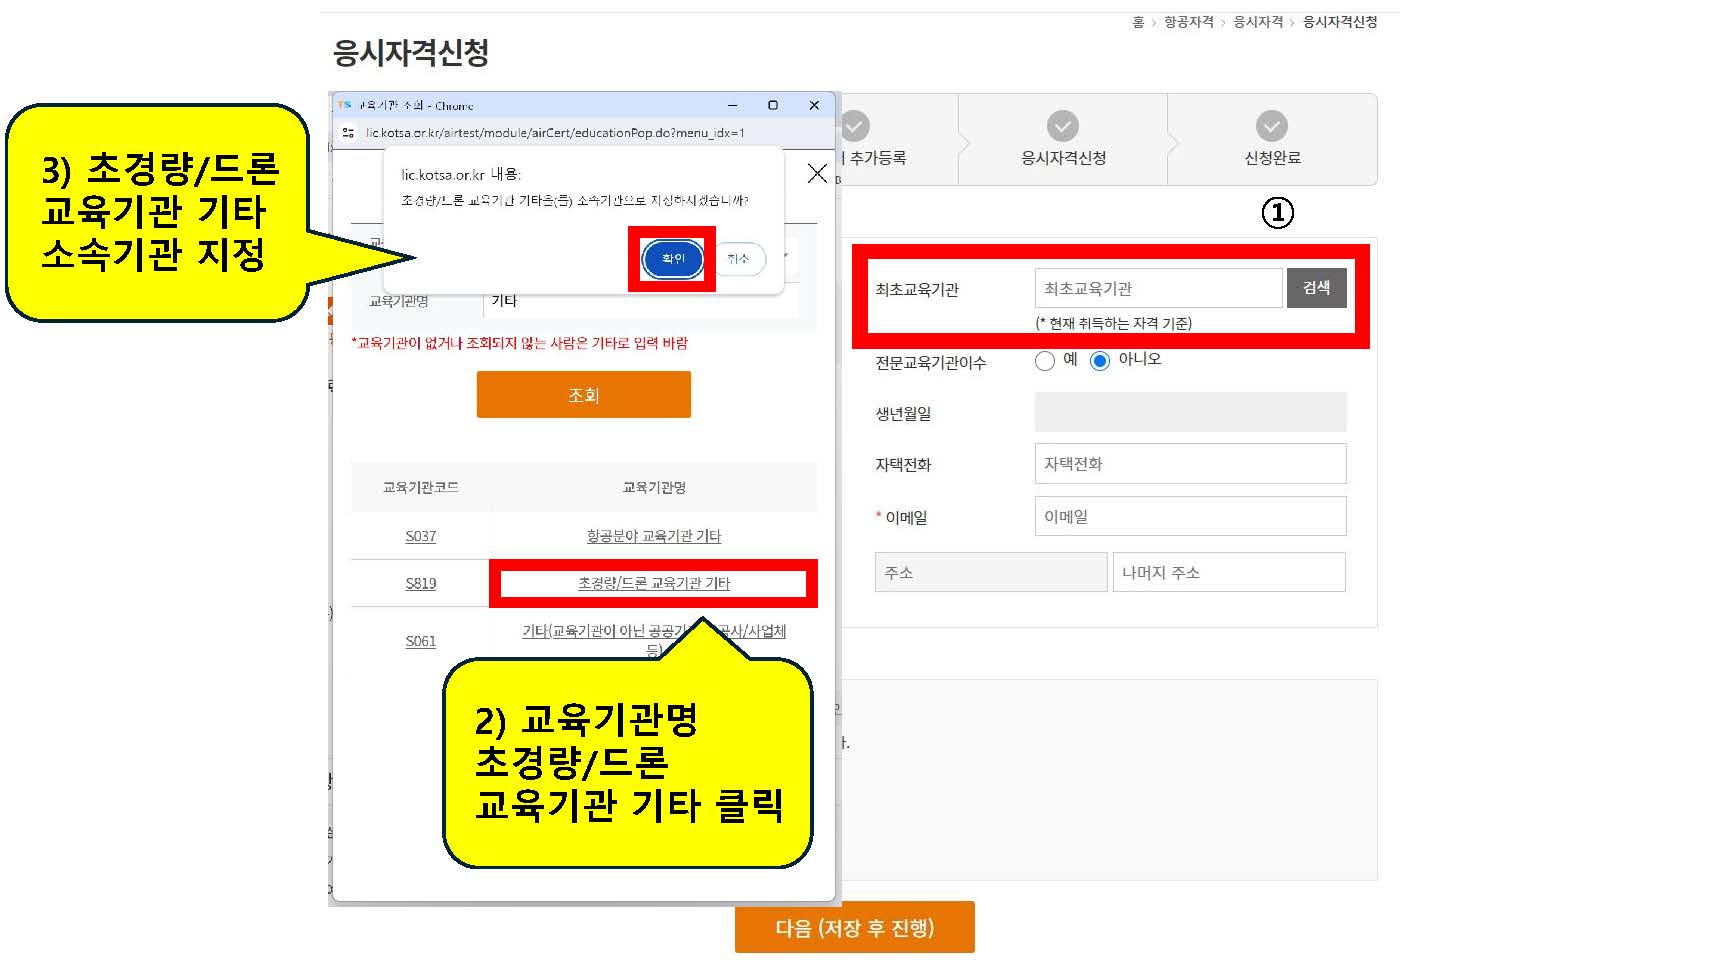Confirm the alert with the 확인 button
The image size is (1720, 968).
pos(673,259)
